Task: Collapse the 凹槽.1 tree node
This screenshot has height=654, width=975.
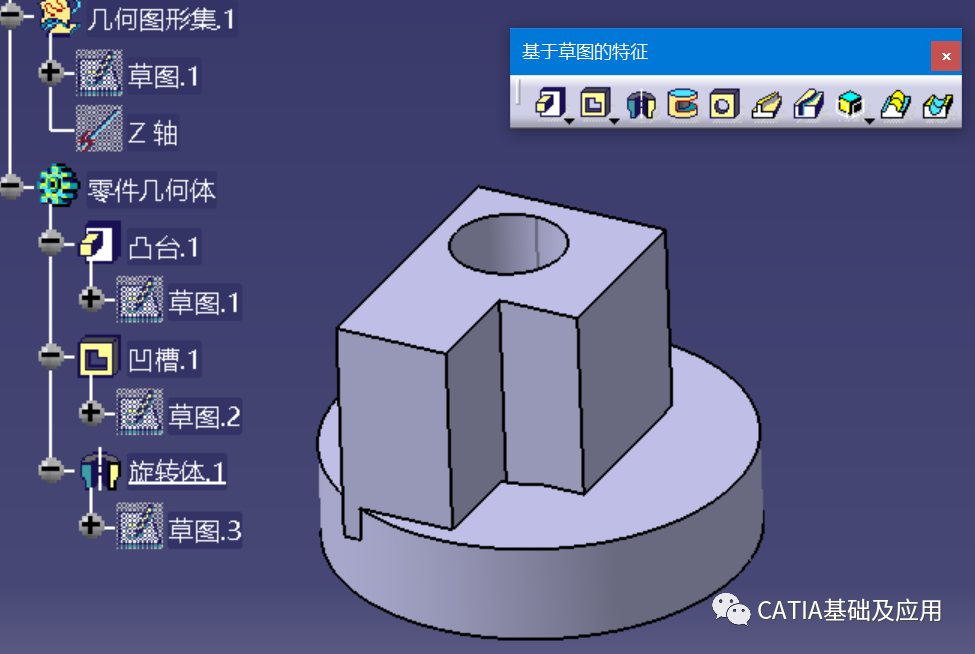Action: [50, 356]
